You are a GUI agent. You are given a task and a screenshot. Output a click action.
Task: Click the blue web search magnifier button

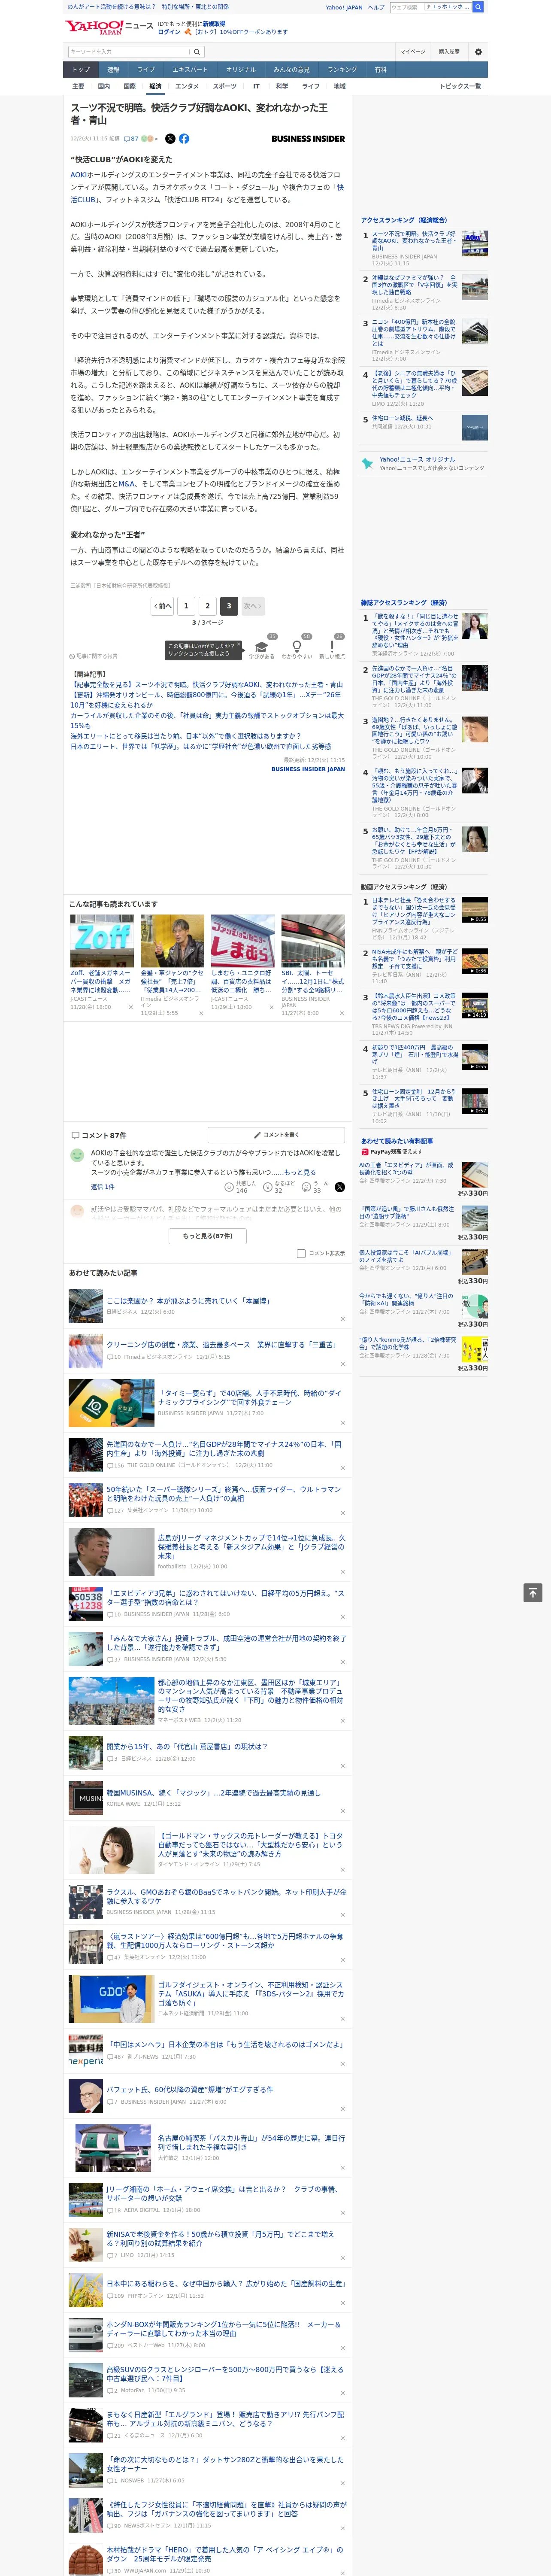pyautogui.click(x=478, y=7)
